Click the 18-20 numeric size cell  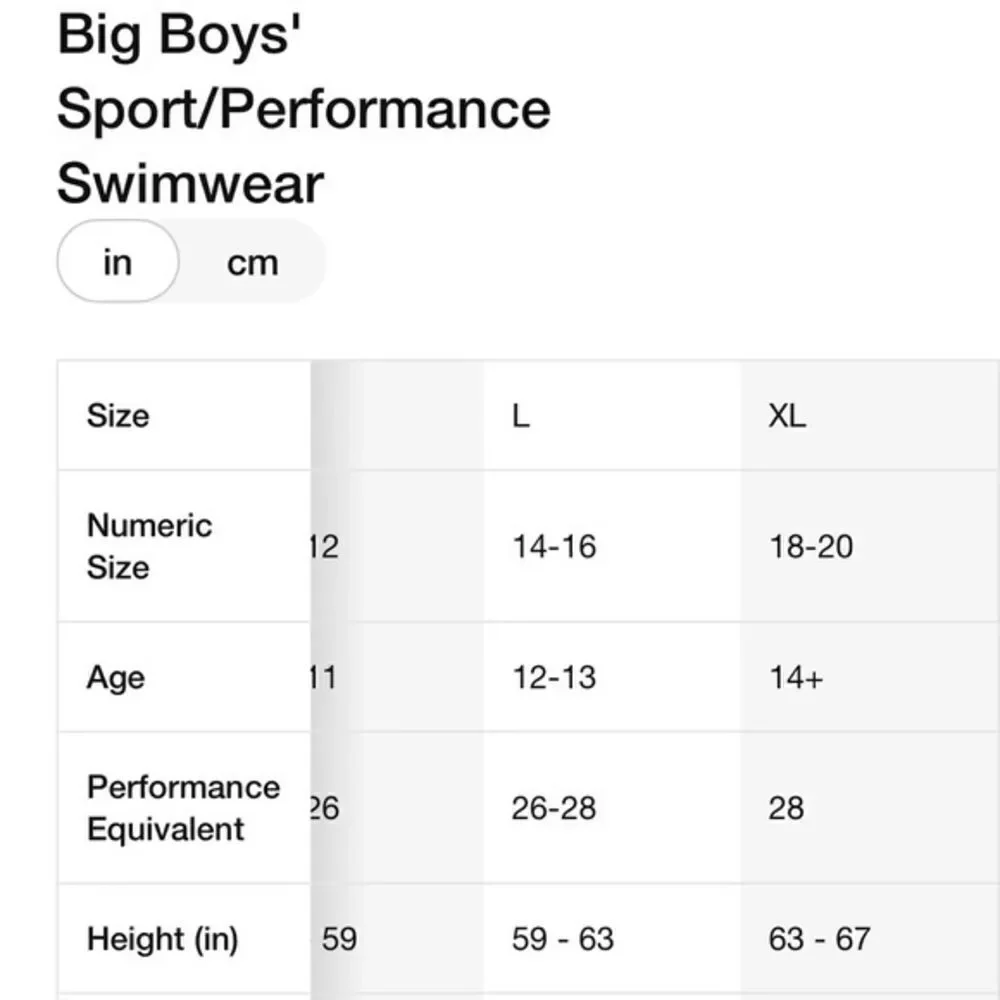pos(811,547)
